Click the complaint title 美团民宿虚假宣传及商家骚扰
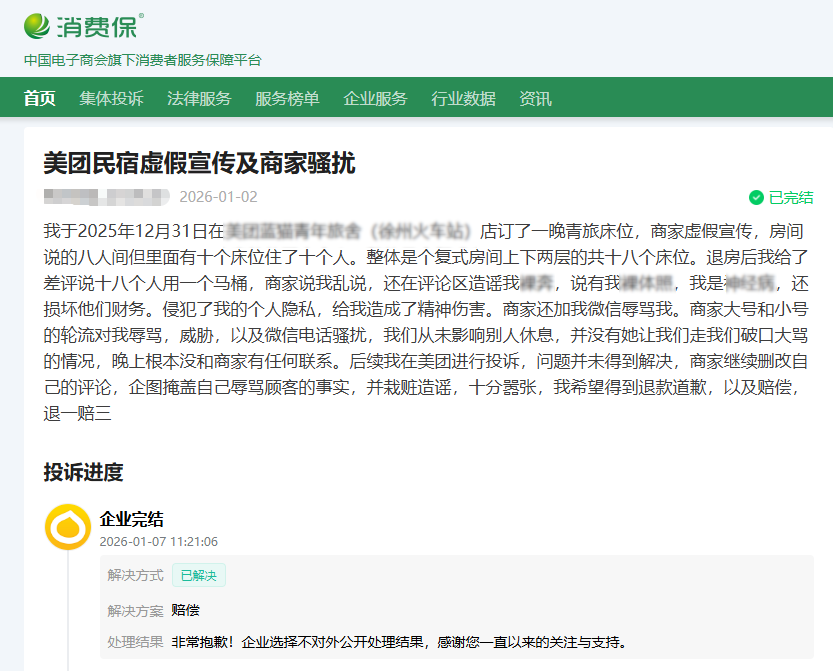833x671 pixels. pyautogui.click(x=199, y=163)
